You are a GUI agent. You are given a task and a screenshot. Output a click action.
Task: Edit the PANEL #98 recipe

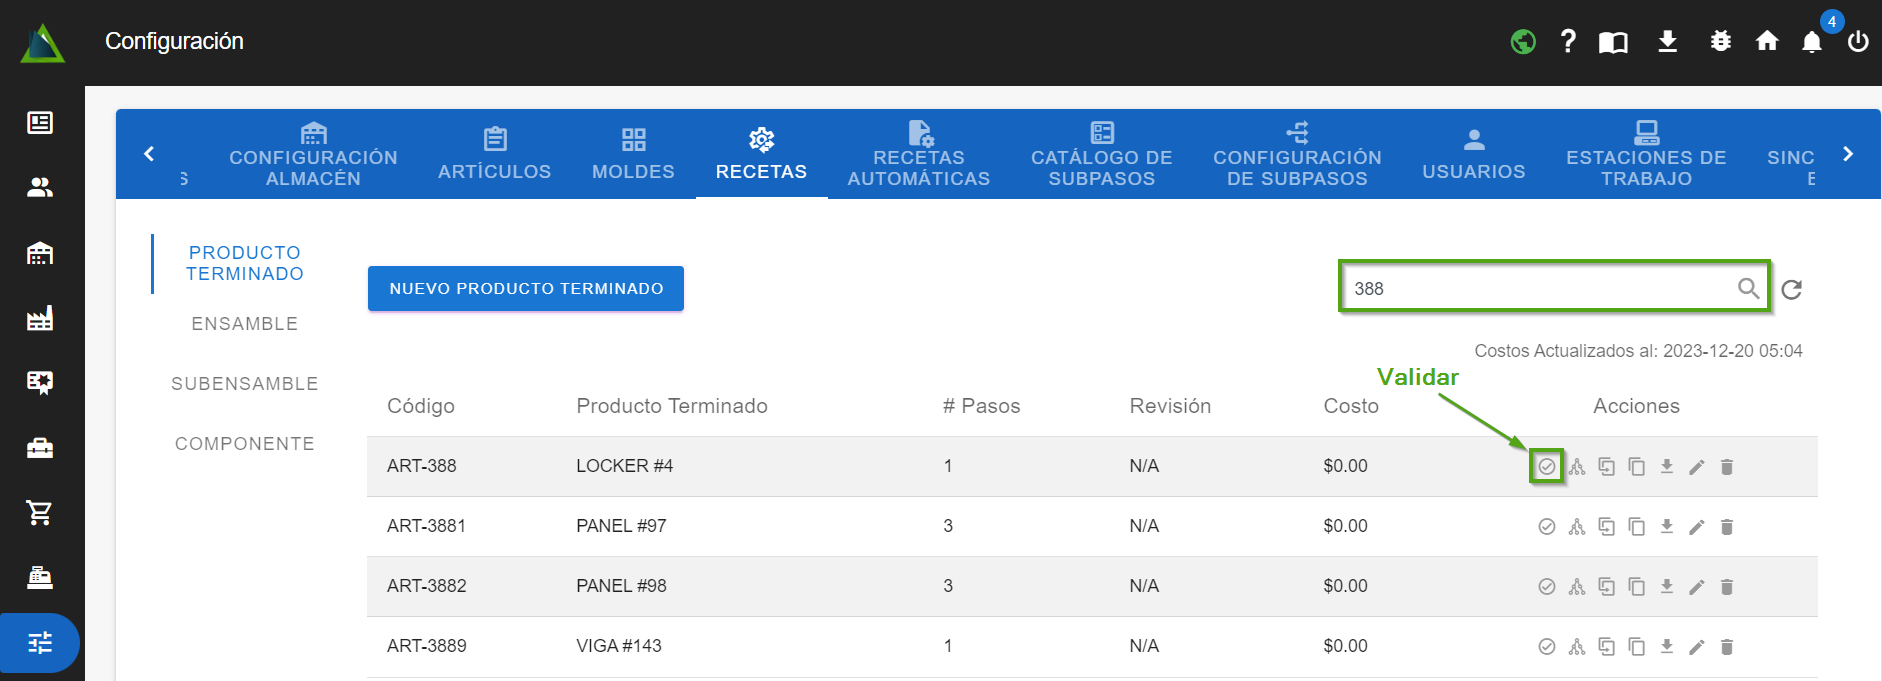coord(1696,587)
